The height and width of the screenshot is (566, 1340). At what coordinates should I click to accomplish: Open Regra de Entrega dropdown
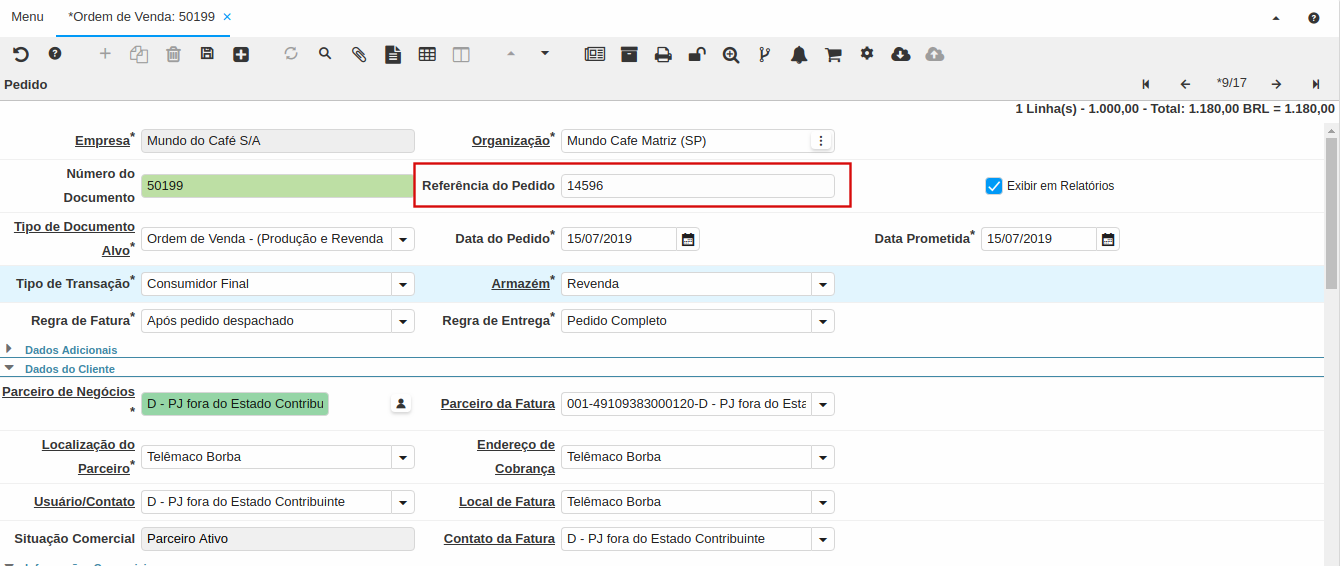coord(823,321)
